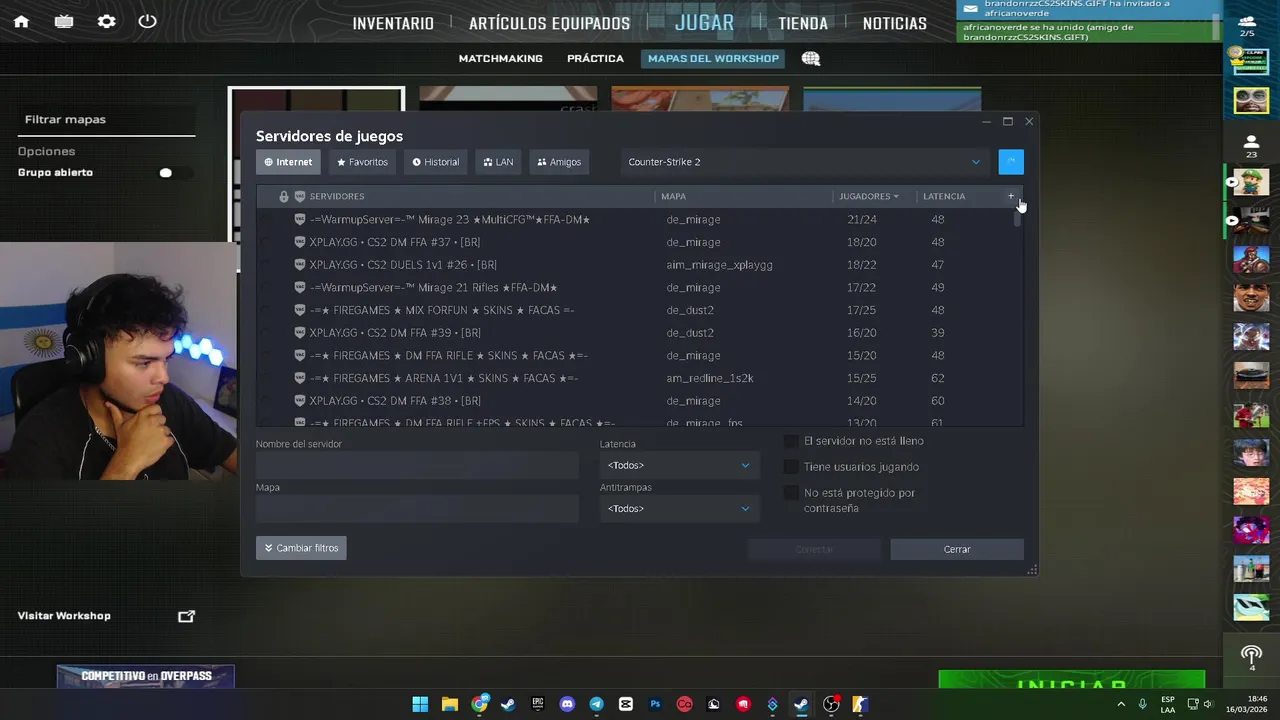Image resolution: width=1280 pixels, height=720 pixels.
Task: Click the Filtrar mapas field
Action: 107,119
